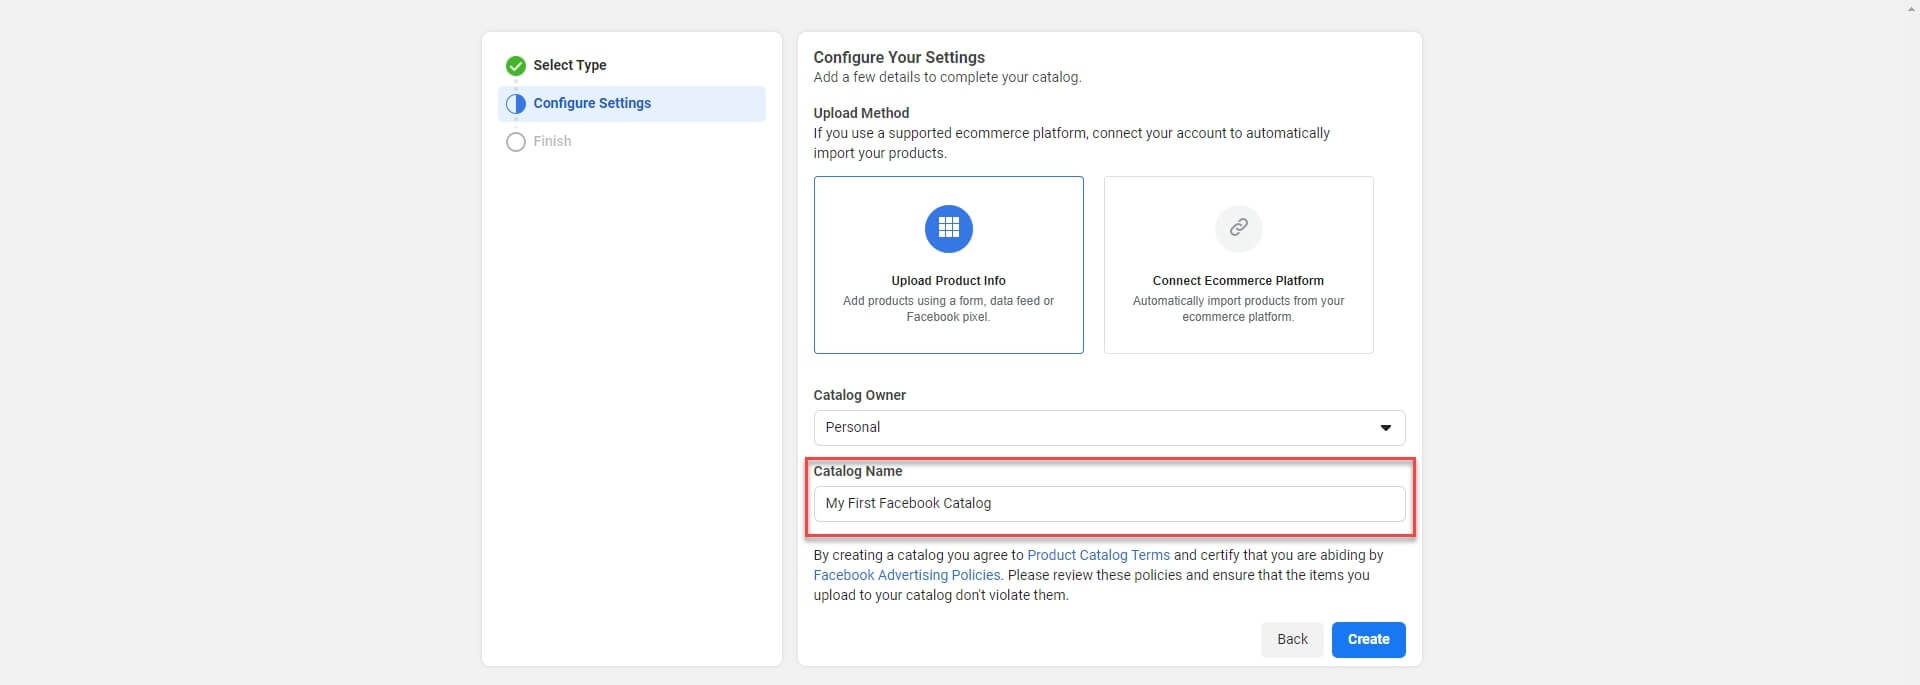Image resolution: width=1920 pixels, height=685 pixels.
Task: Click the blue Create button
Action: tap(1369, 640)
